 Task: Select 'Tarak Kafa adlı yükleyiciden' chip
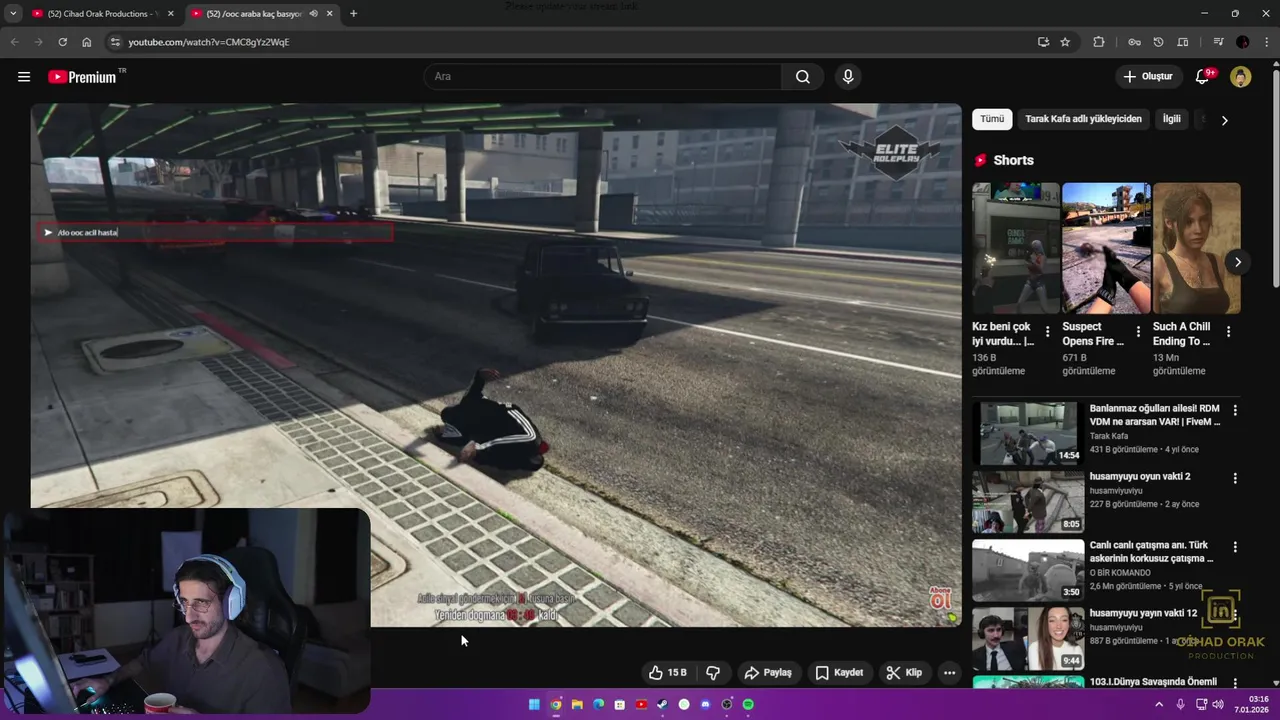1083,119
